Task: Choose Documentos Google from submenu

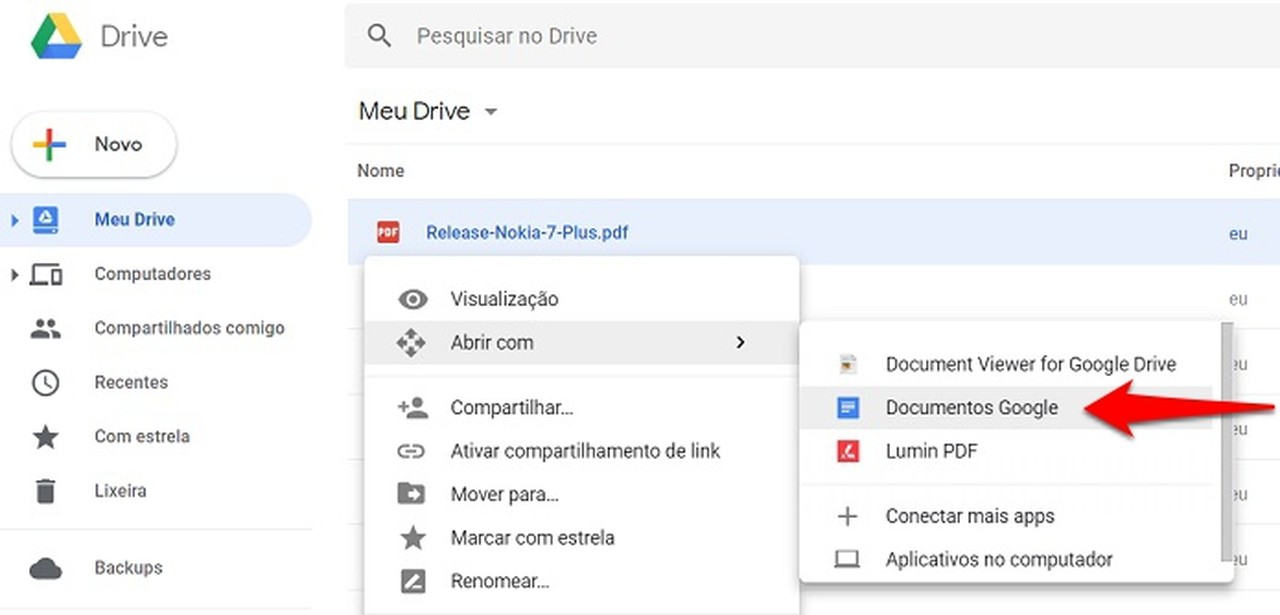Action: point(971,408)
